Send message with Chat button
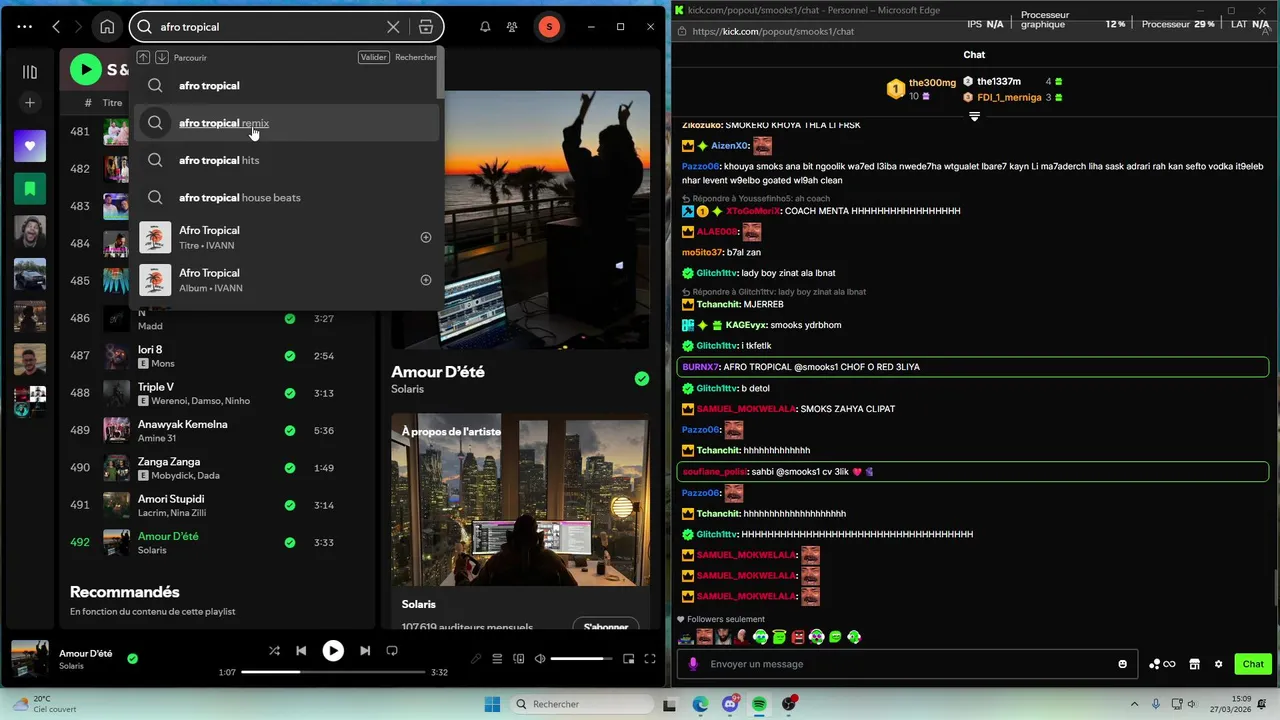The height and width of the screenshot is (720, 1280). (1253, 664)
